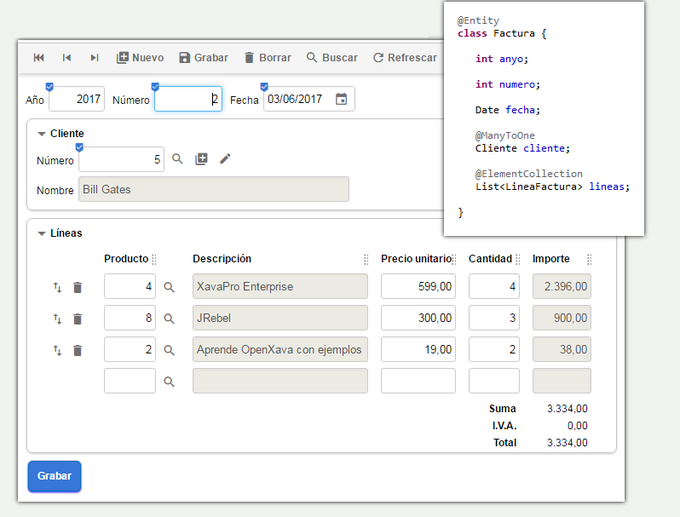Viewport: 680px width, 517px height.
Task: Click the Importe value 2.396,00
Action: 562,286
